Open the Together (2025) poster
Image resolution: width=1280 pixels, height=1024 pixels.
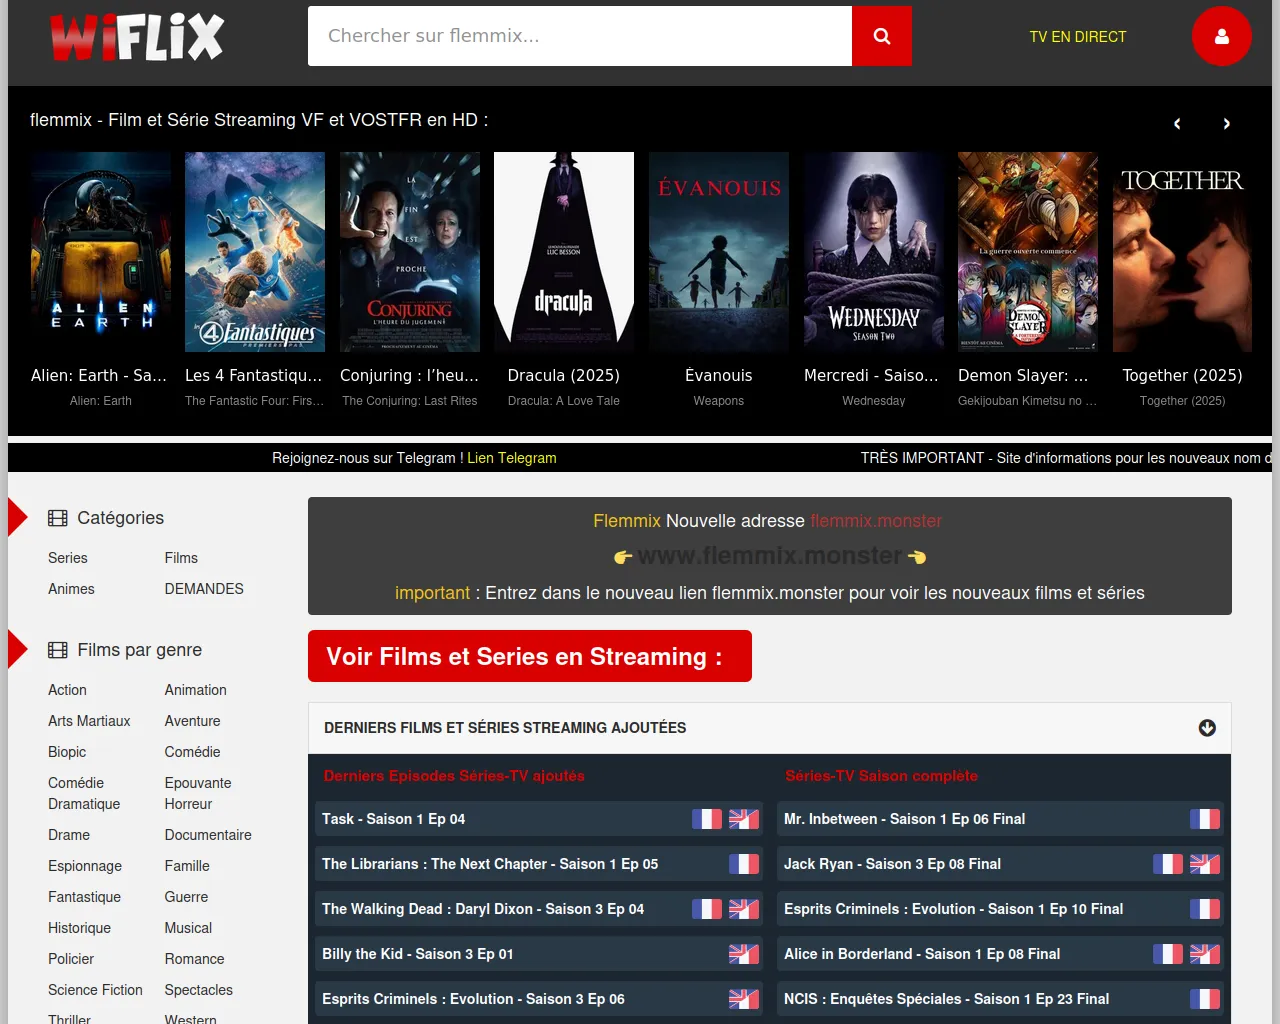click(1183, 252)
